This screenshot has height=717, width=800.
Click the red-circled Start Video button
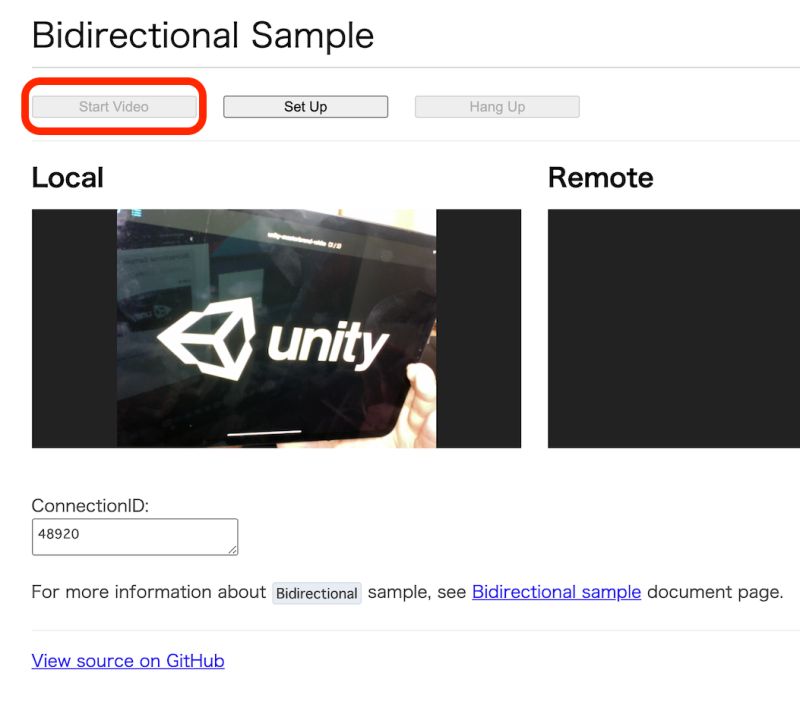[x=113, y=106]
